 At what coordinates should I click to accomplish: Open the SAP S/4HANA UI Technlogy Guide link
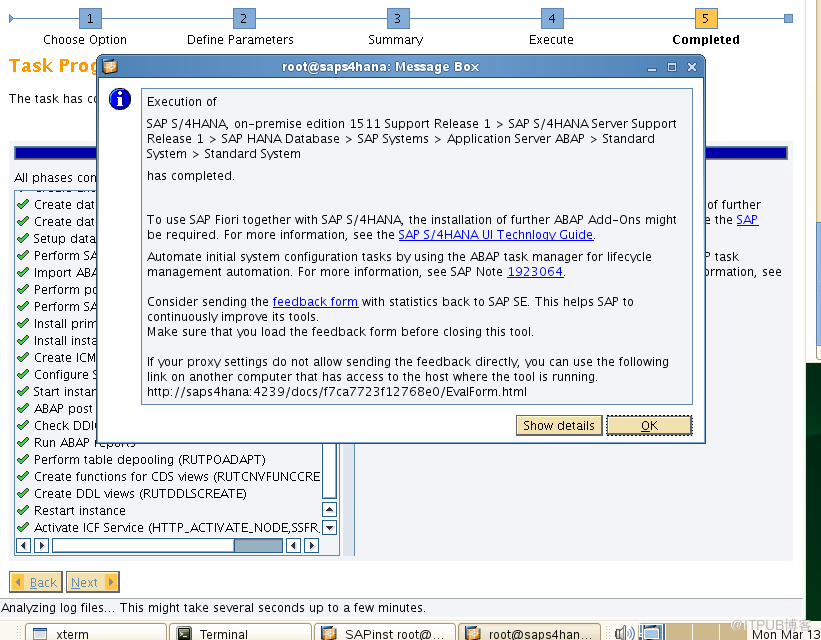495,235
